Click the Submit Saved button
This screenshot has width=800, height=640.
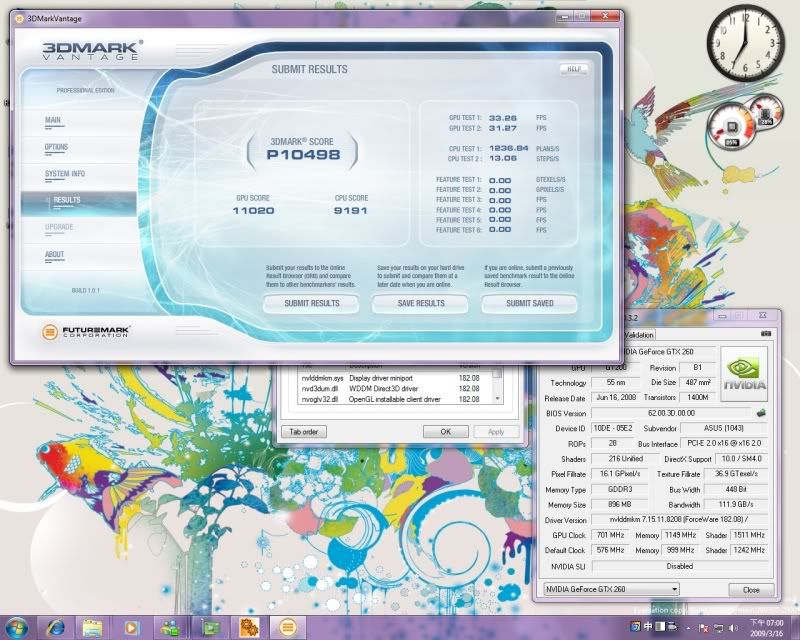[x=530, y=304]
